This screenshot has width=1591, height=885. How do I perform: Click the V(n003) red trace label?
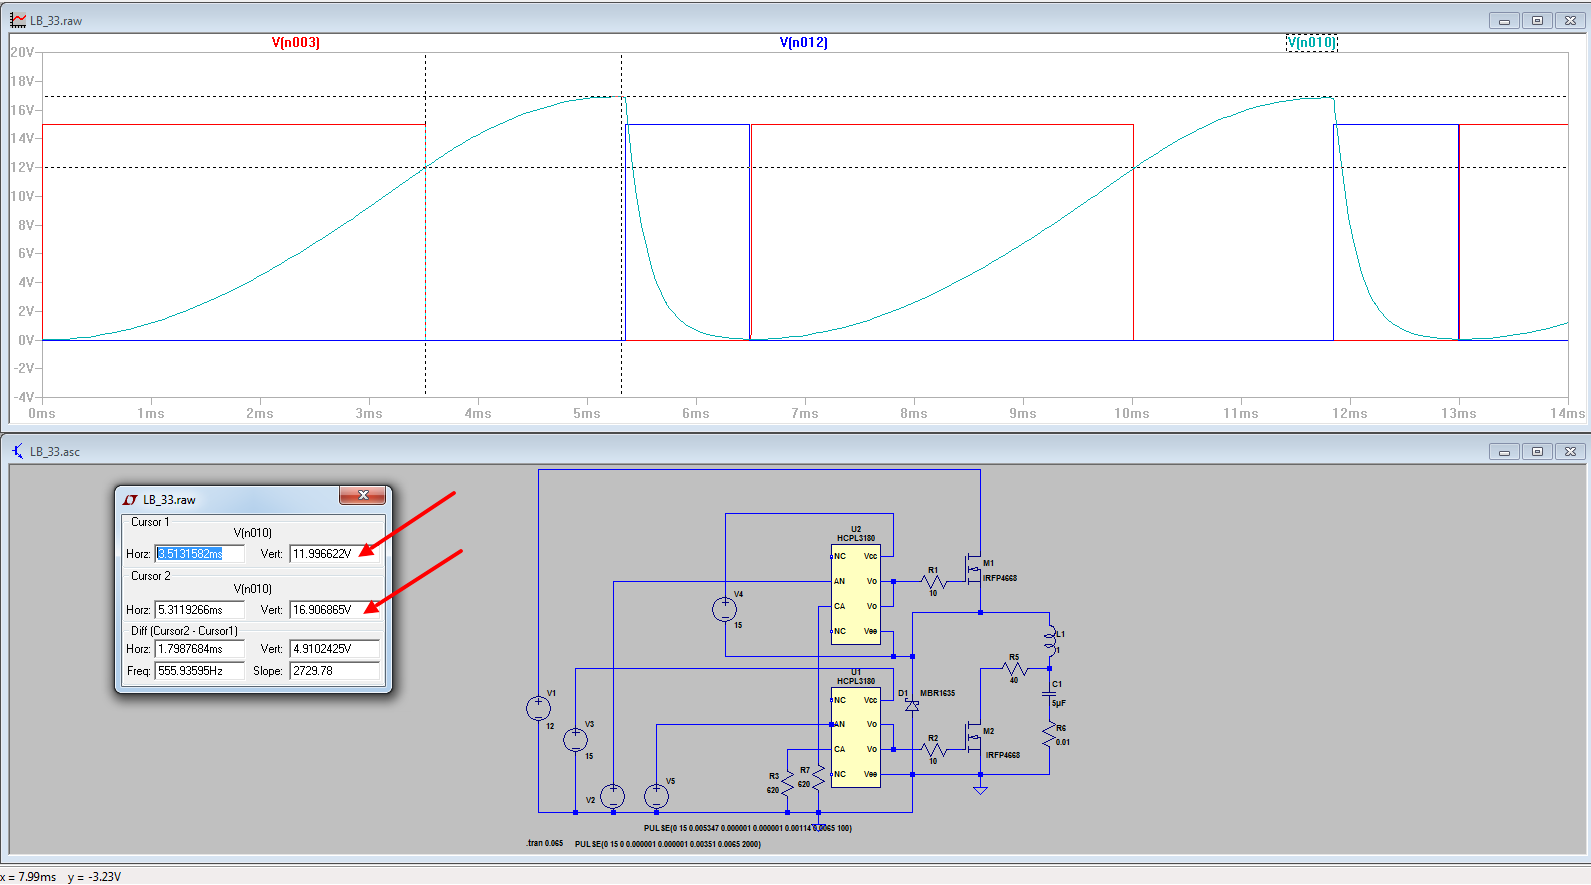pyautogui.click(x=296, y=42)
